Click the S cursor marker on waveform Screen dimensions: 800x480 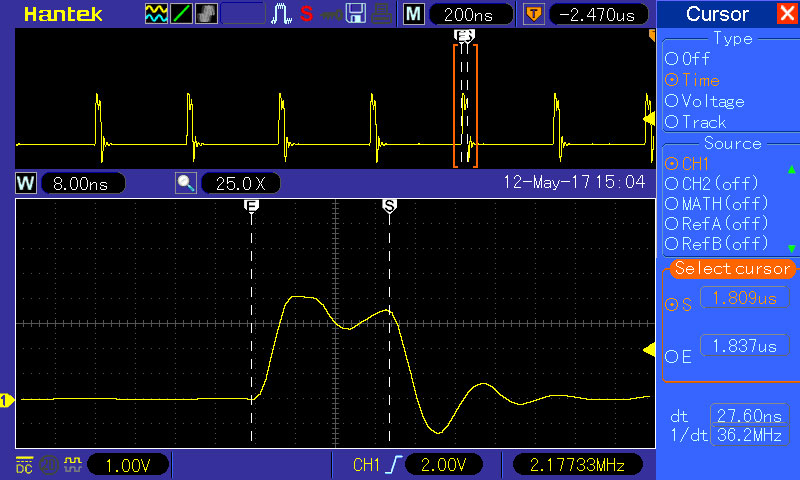coord(389,204)
